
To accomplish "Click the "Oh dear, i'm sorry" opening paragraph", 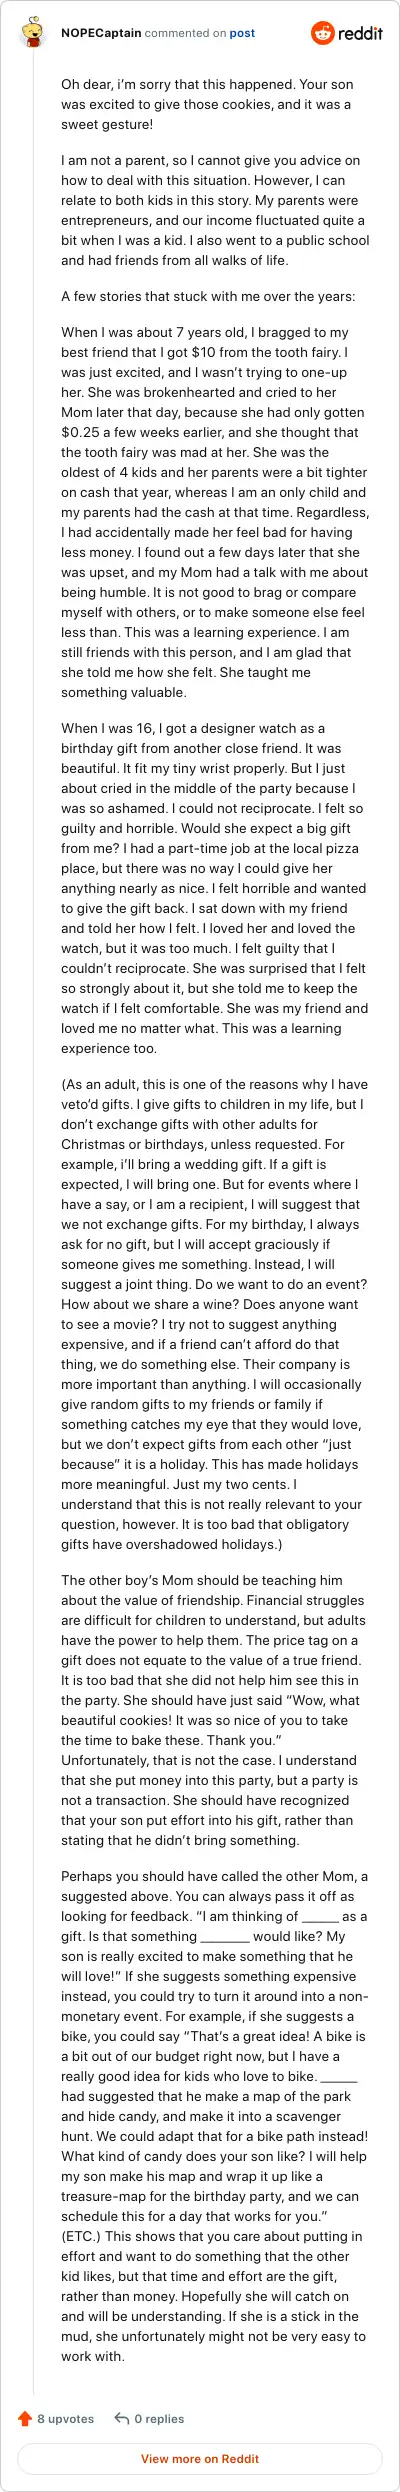I will point(207,104).
